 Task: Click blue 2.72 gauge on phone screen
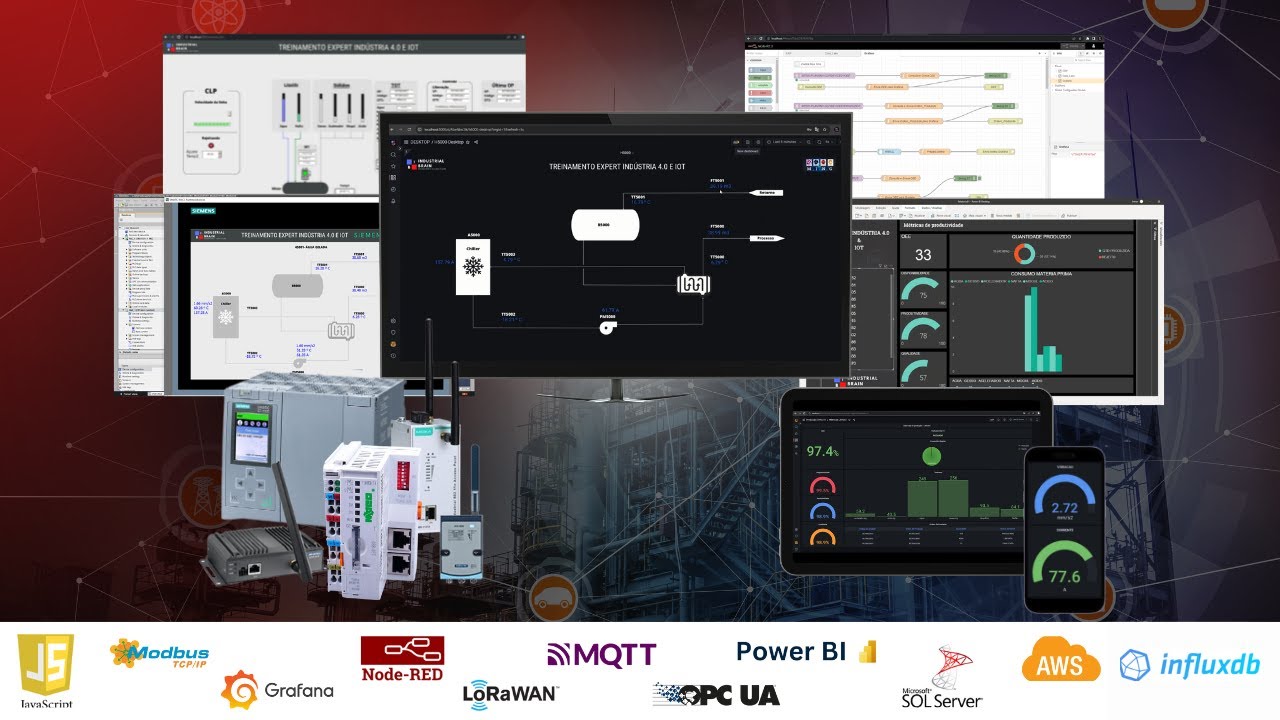(x=1065, y=497)
